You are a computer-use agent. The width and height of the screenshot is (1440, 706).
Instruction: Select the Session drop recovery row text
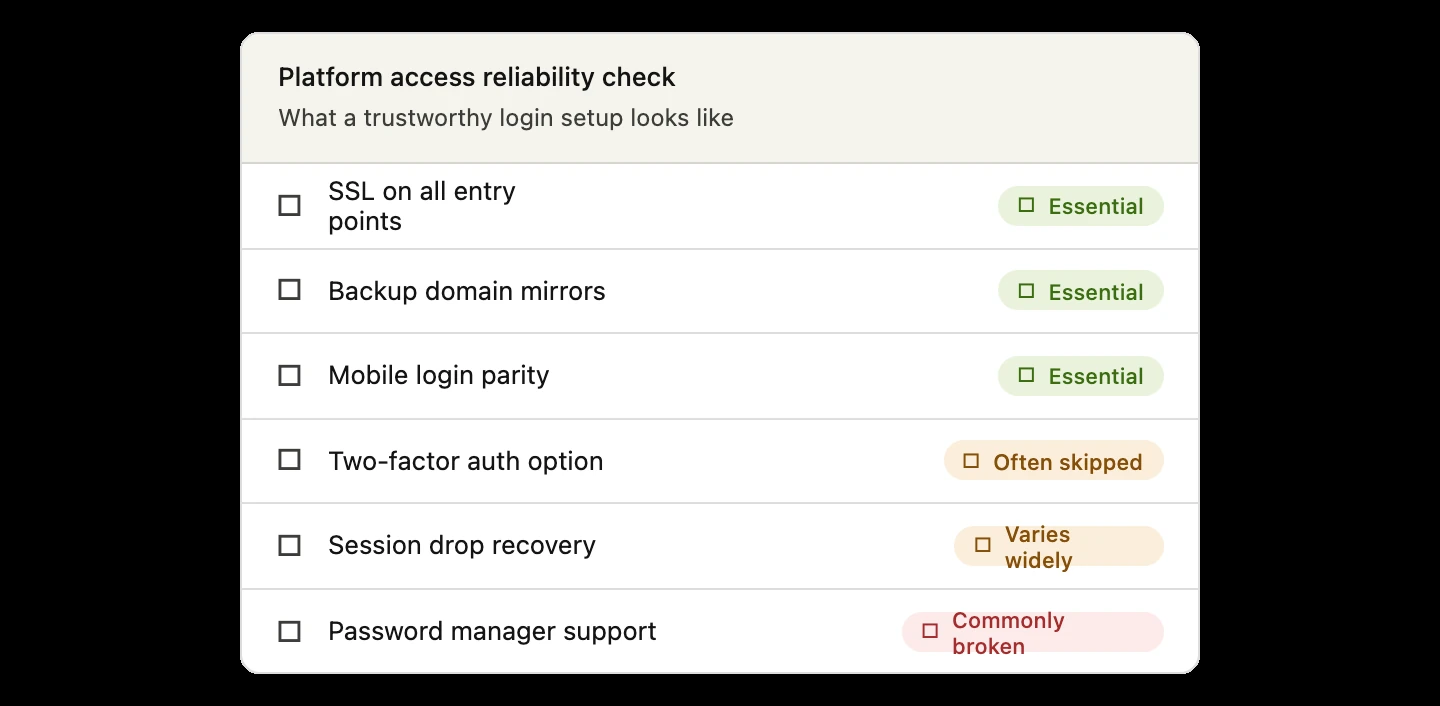click(x=462, y=546)
